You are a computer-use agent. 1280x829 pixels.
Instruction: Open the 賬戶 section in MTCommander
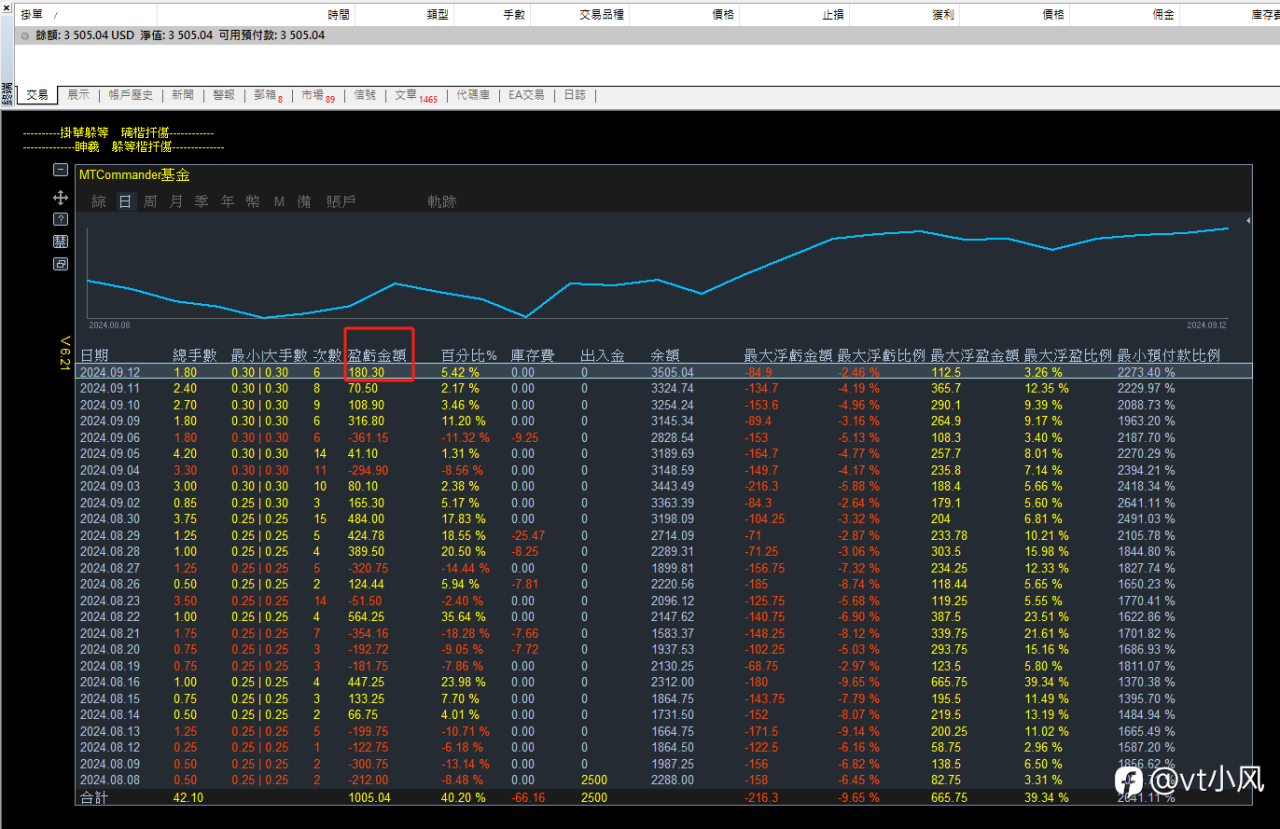click(340, 201)
